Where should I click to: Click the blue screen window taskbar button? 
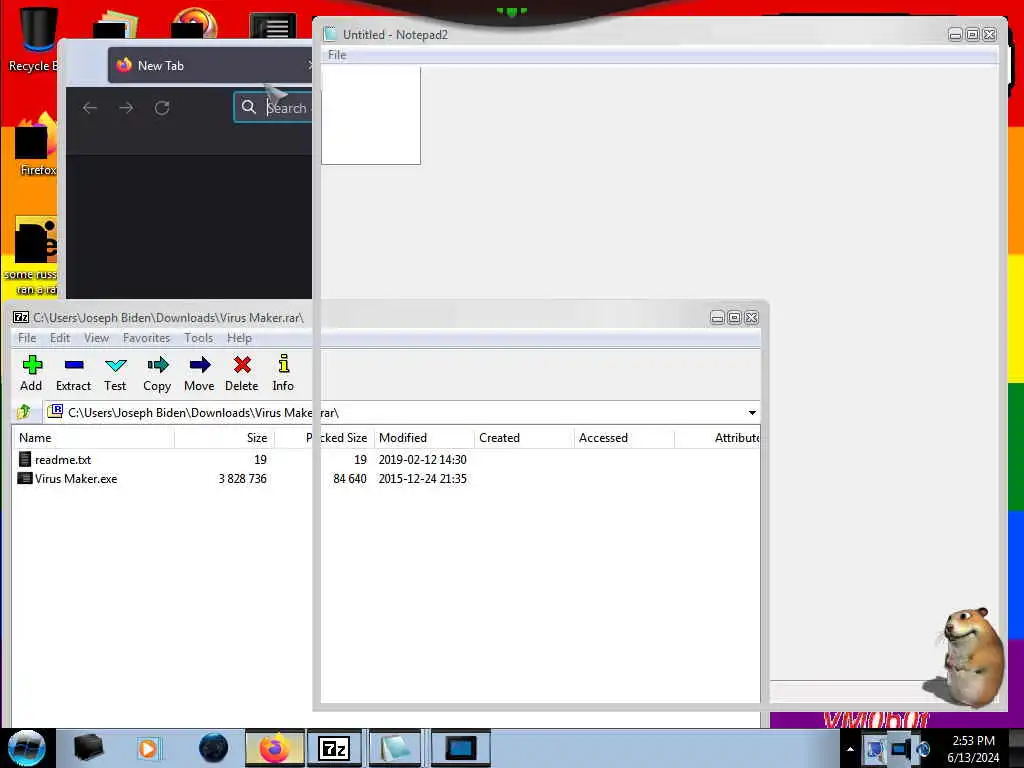click(x=460, y=748)
